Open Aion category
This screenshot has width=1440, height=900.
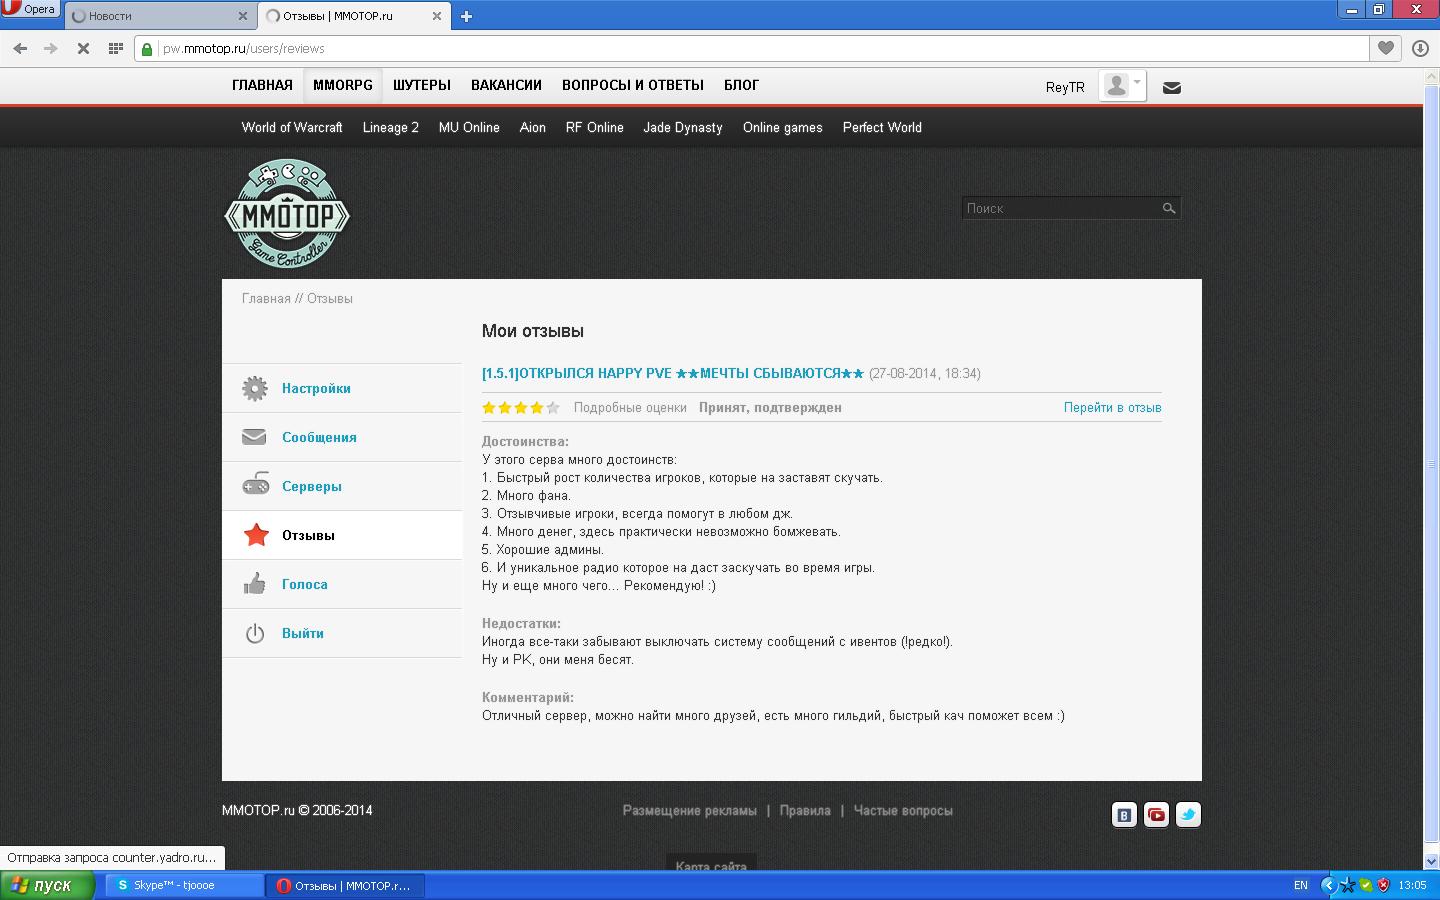[x=532, y=127]
